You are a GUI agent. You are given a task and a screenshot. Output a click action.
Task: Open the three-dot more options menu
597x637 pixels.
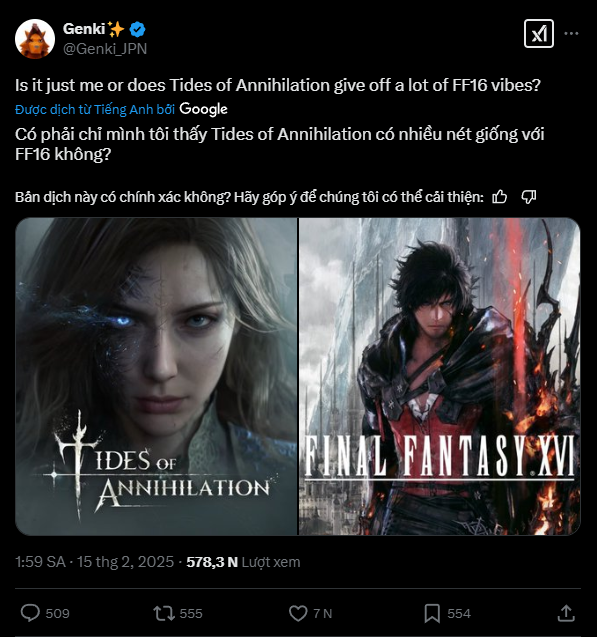coord(571,34)
